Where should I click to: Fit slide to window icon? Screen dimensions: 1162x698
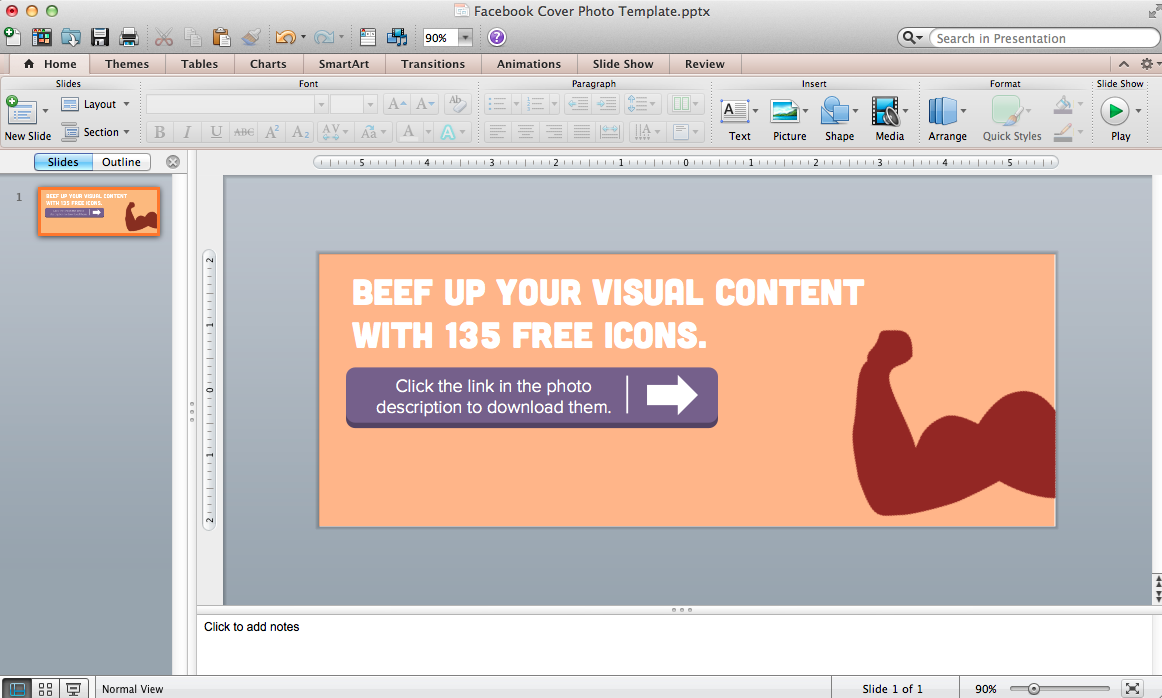[x=1132, y=689]
